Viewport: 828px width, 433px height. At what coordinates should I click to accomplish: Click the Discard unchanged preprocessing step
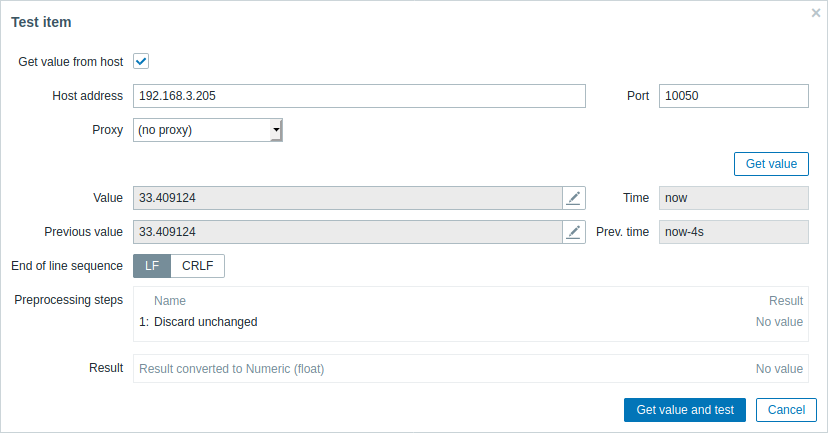pos(205,322)
